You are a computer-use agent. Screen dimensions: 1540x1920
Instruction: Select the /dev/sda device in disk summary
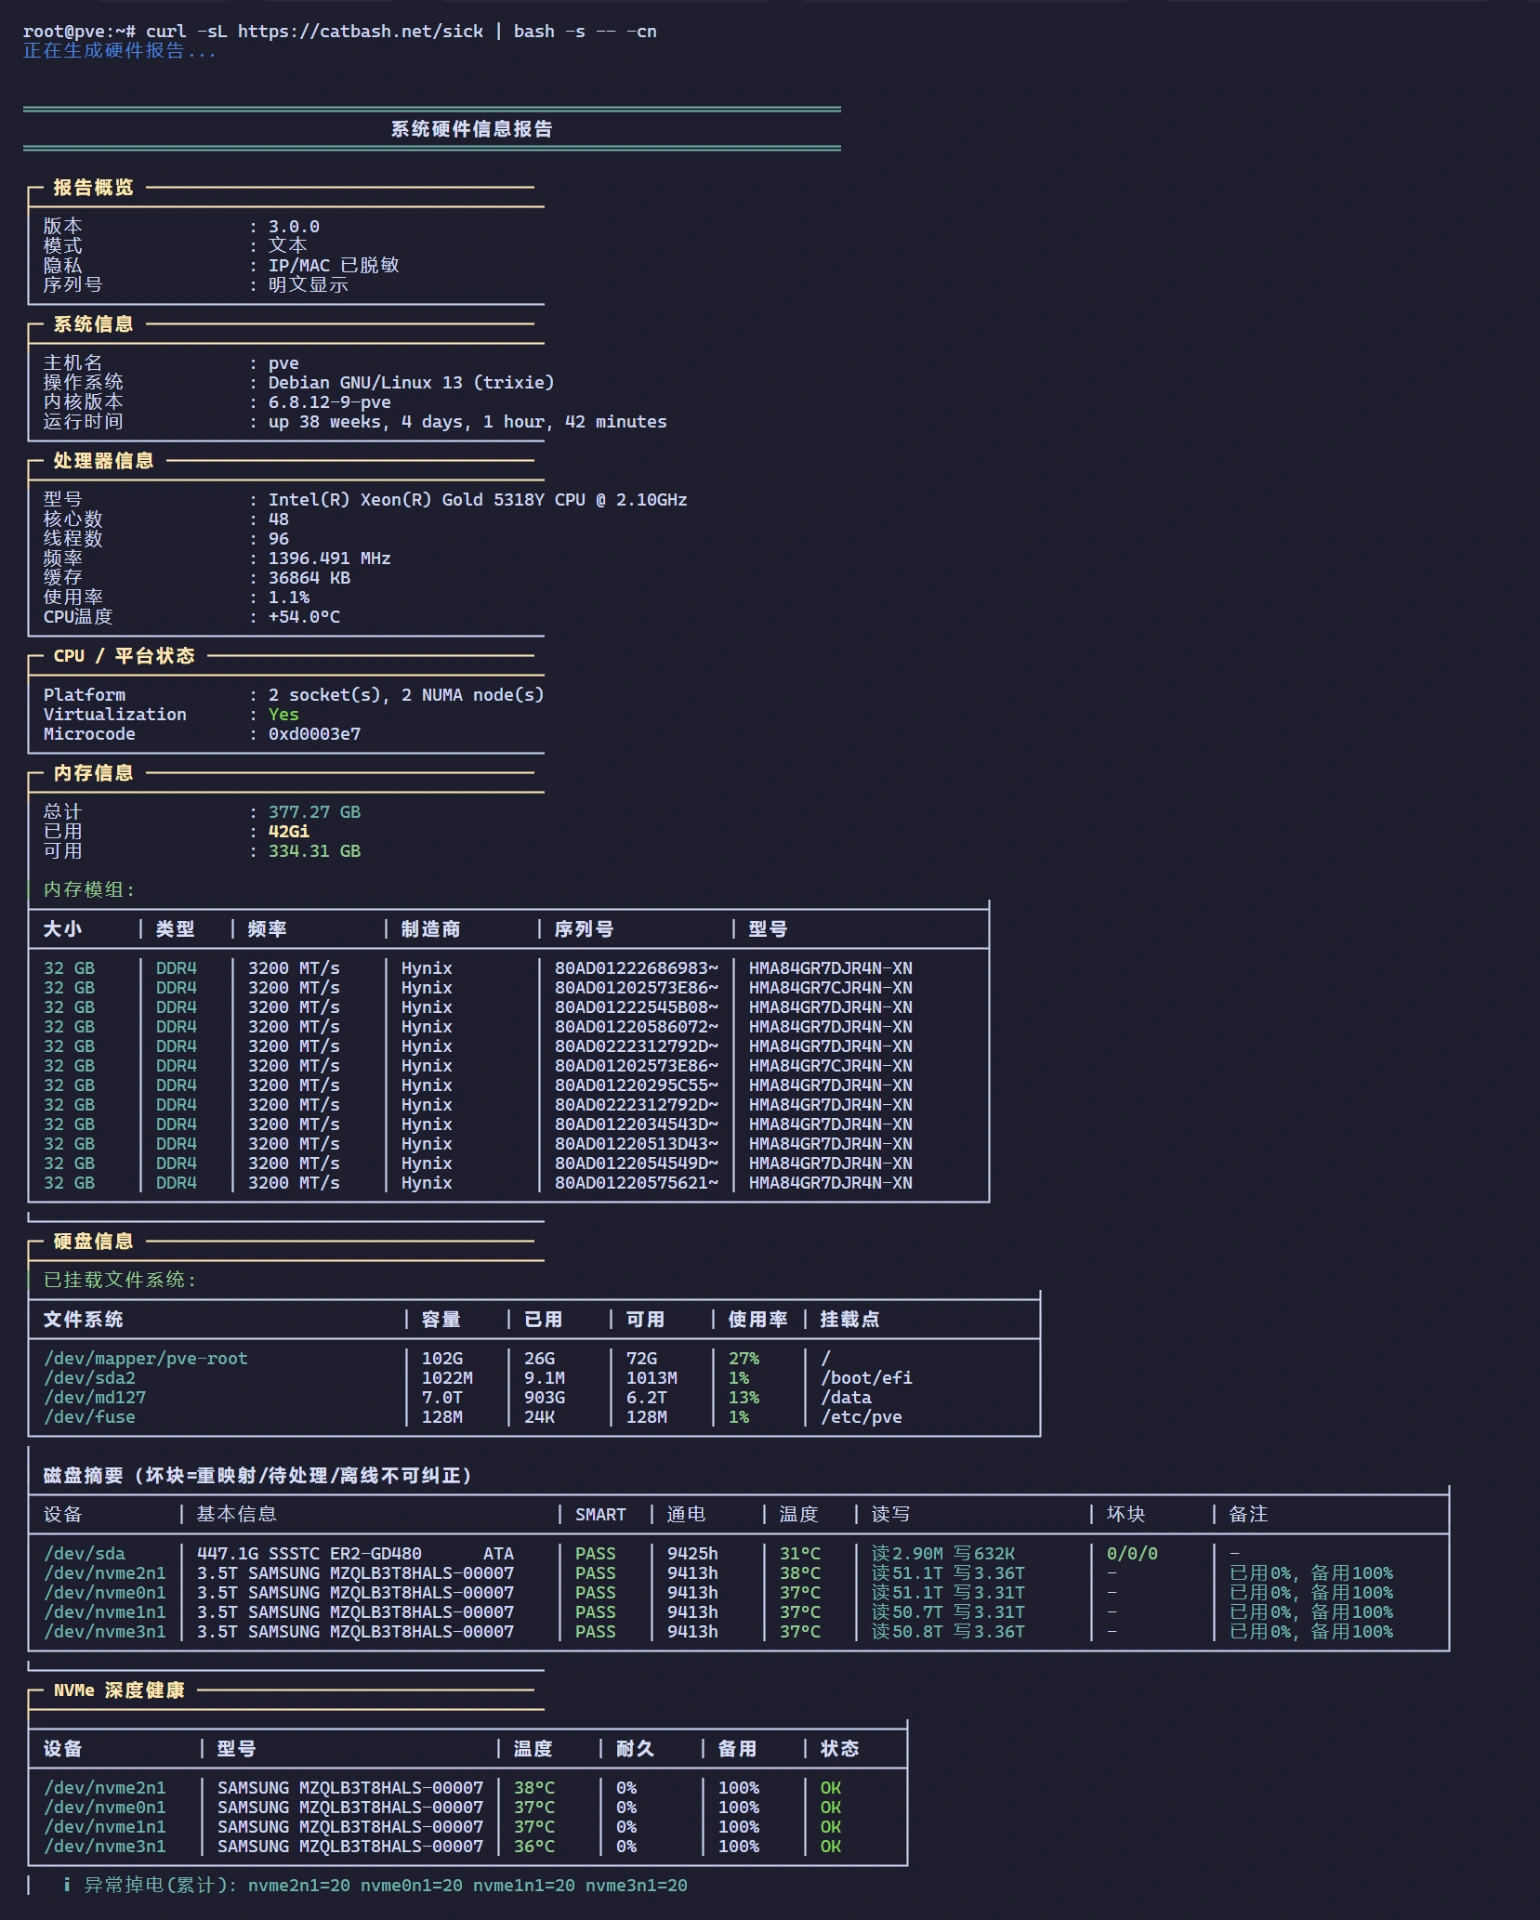click(x=84, y=1553)
